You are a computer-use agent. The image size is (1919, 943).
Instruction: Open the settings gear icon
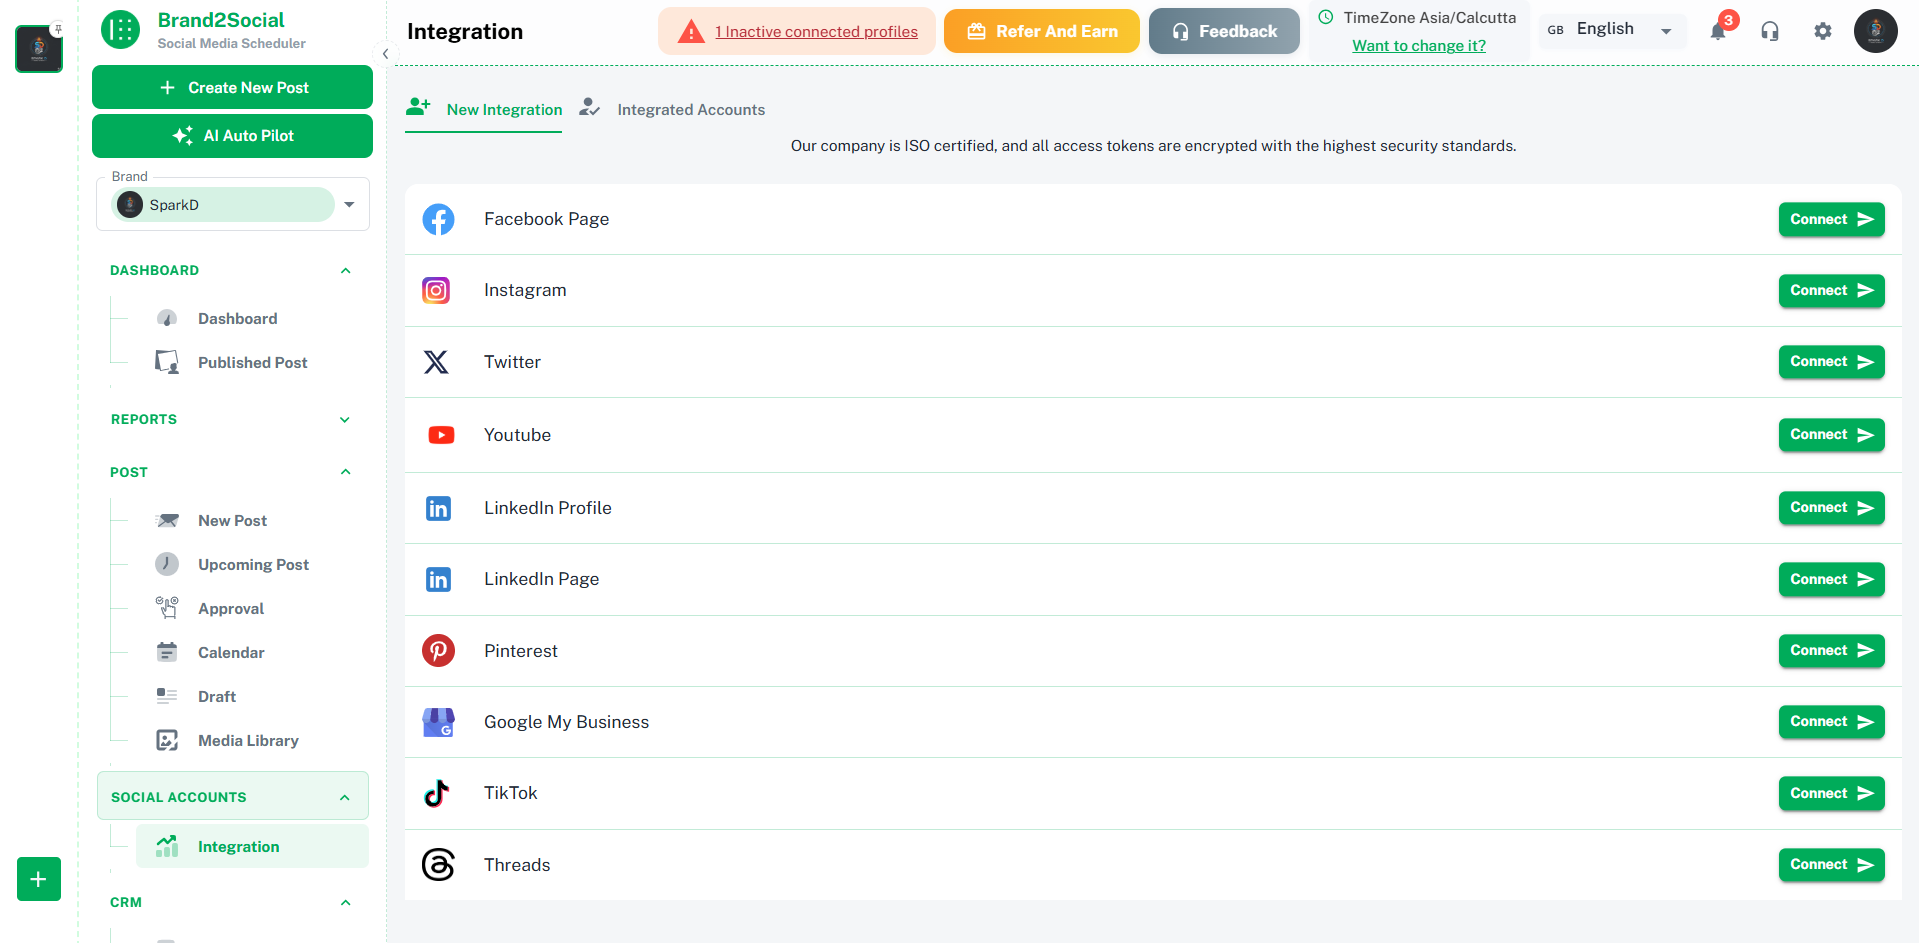tap(1822, 31)
